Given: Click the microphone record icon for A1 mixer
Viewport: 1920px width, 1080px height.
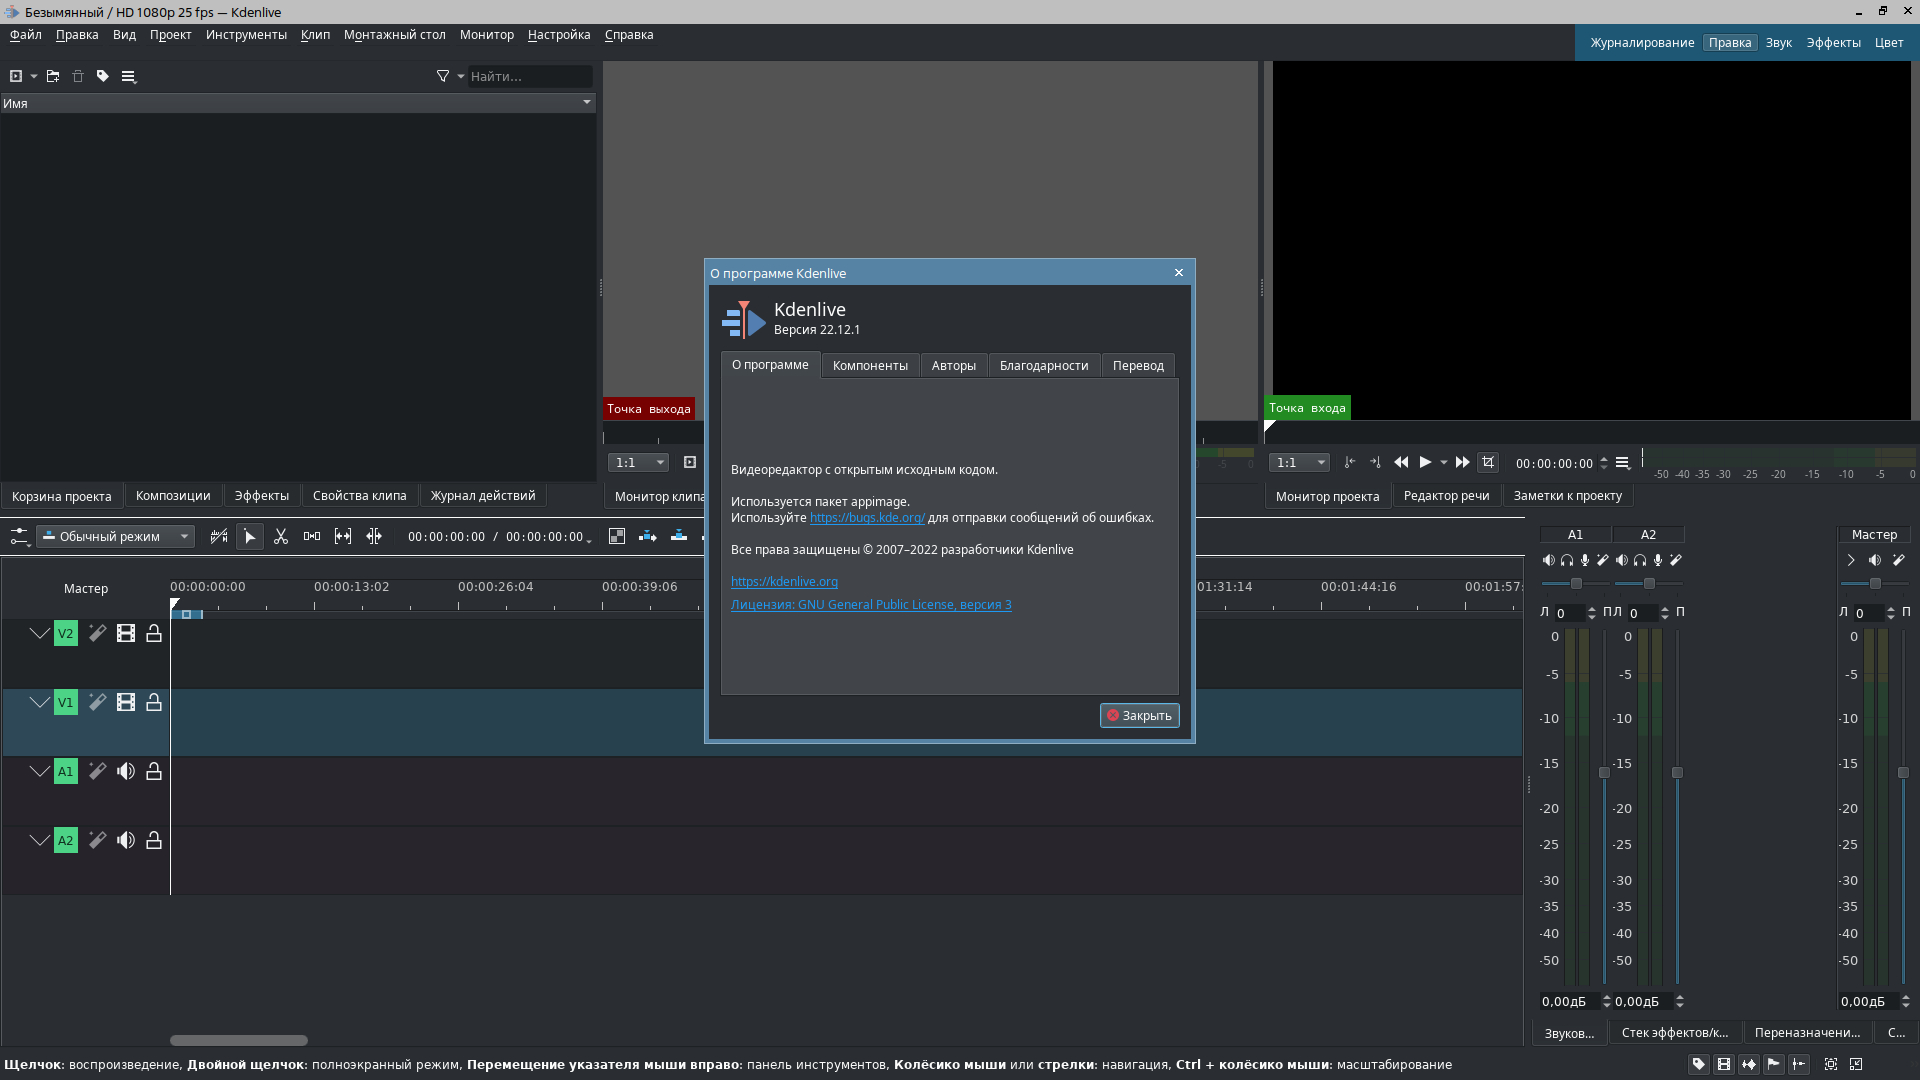Looking at the screenshot, I should tap(1585, 560).
